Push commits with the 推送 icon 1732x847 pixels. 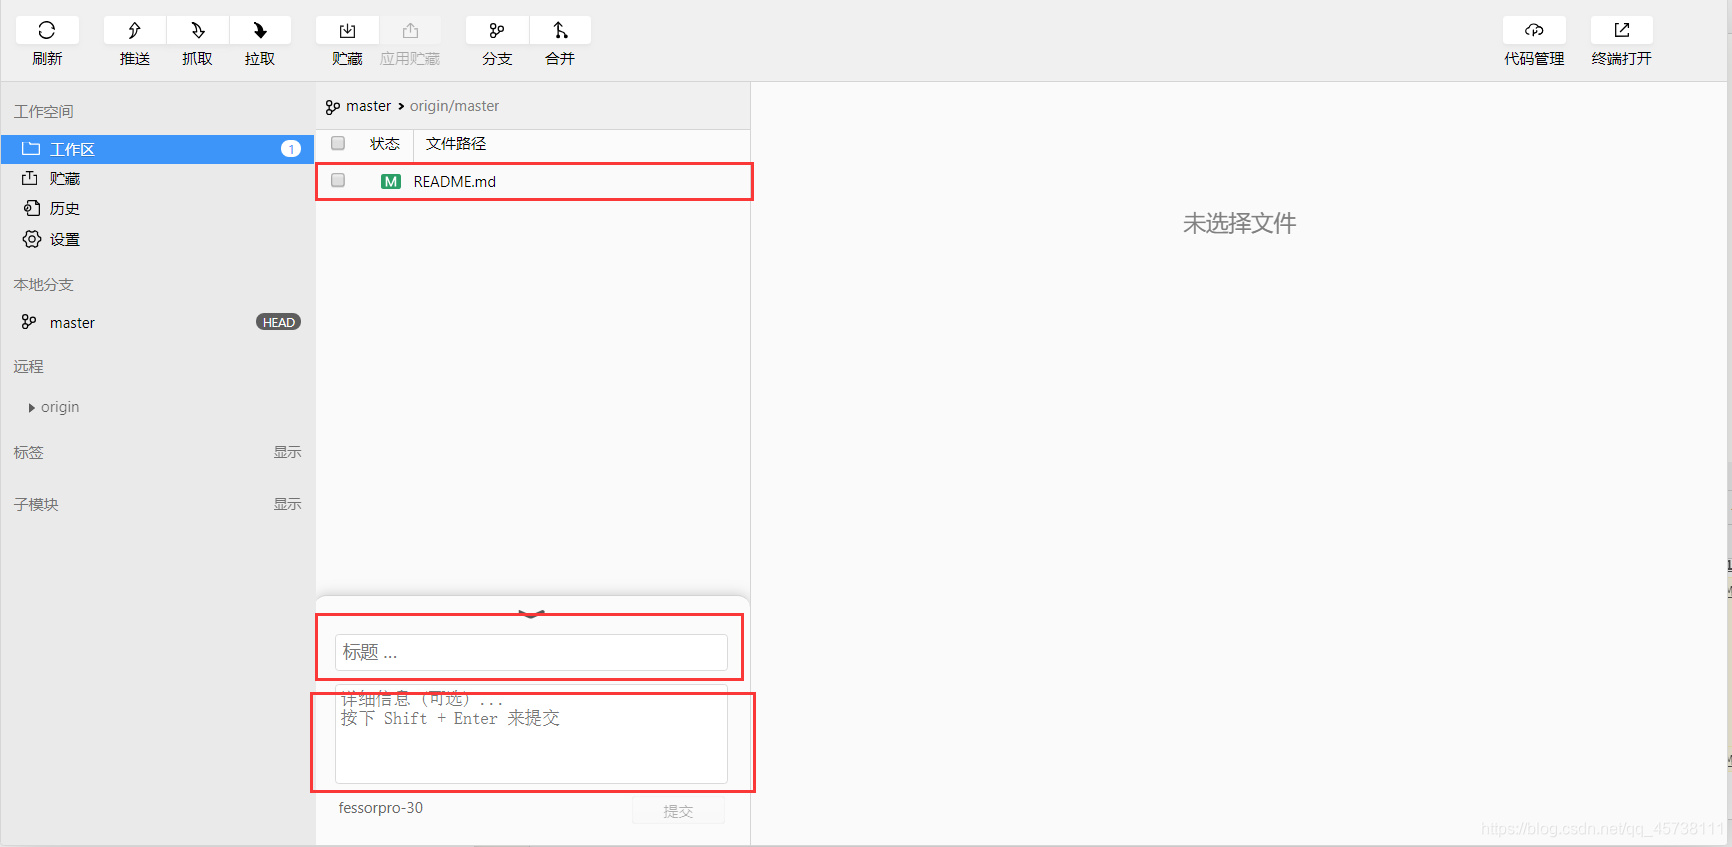135,31
